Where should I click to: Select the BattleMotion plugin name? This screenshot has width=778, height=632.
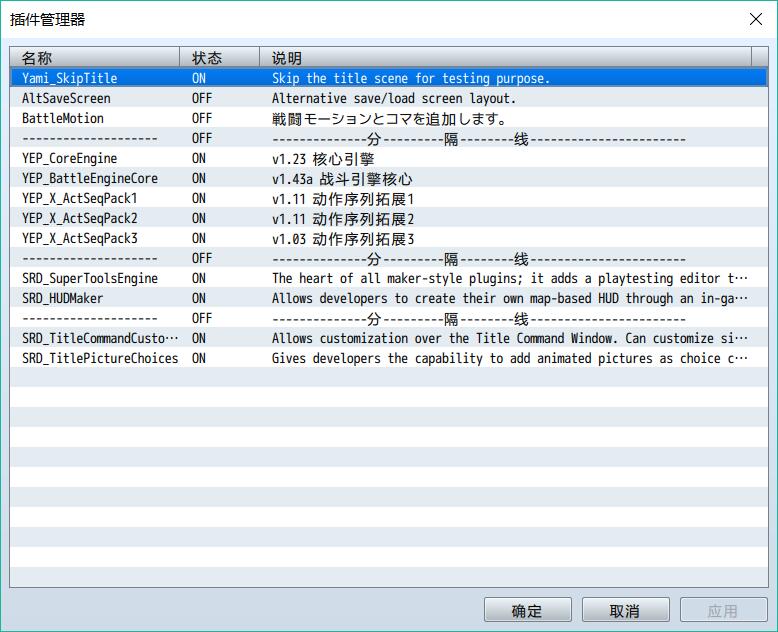63,118
